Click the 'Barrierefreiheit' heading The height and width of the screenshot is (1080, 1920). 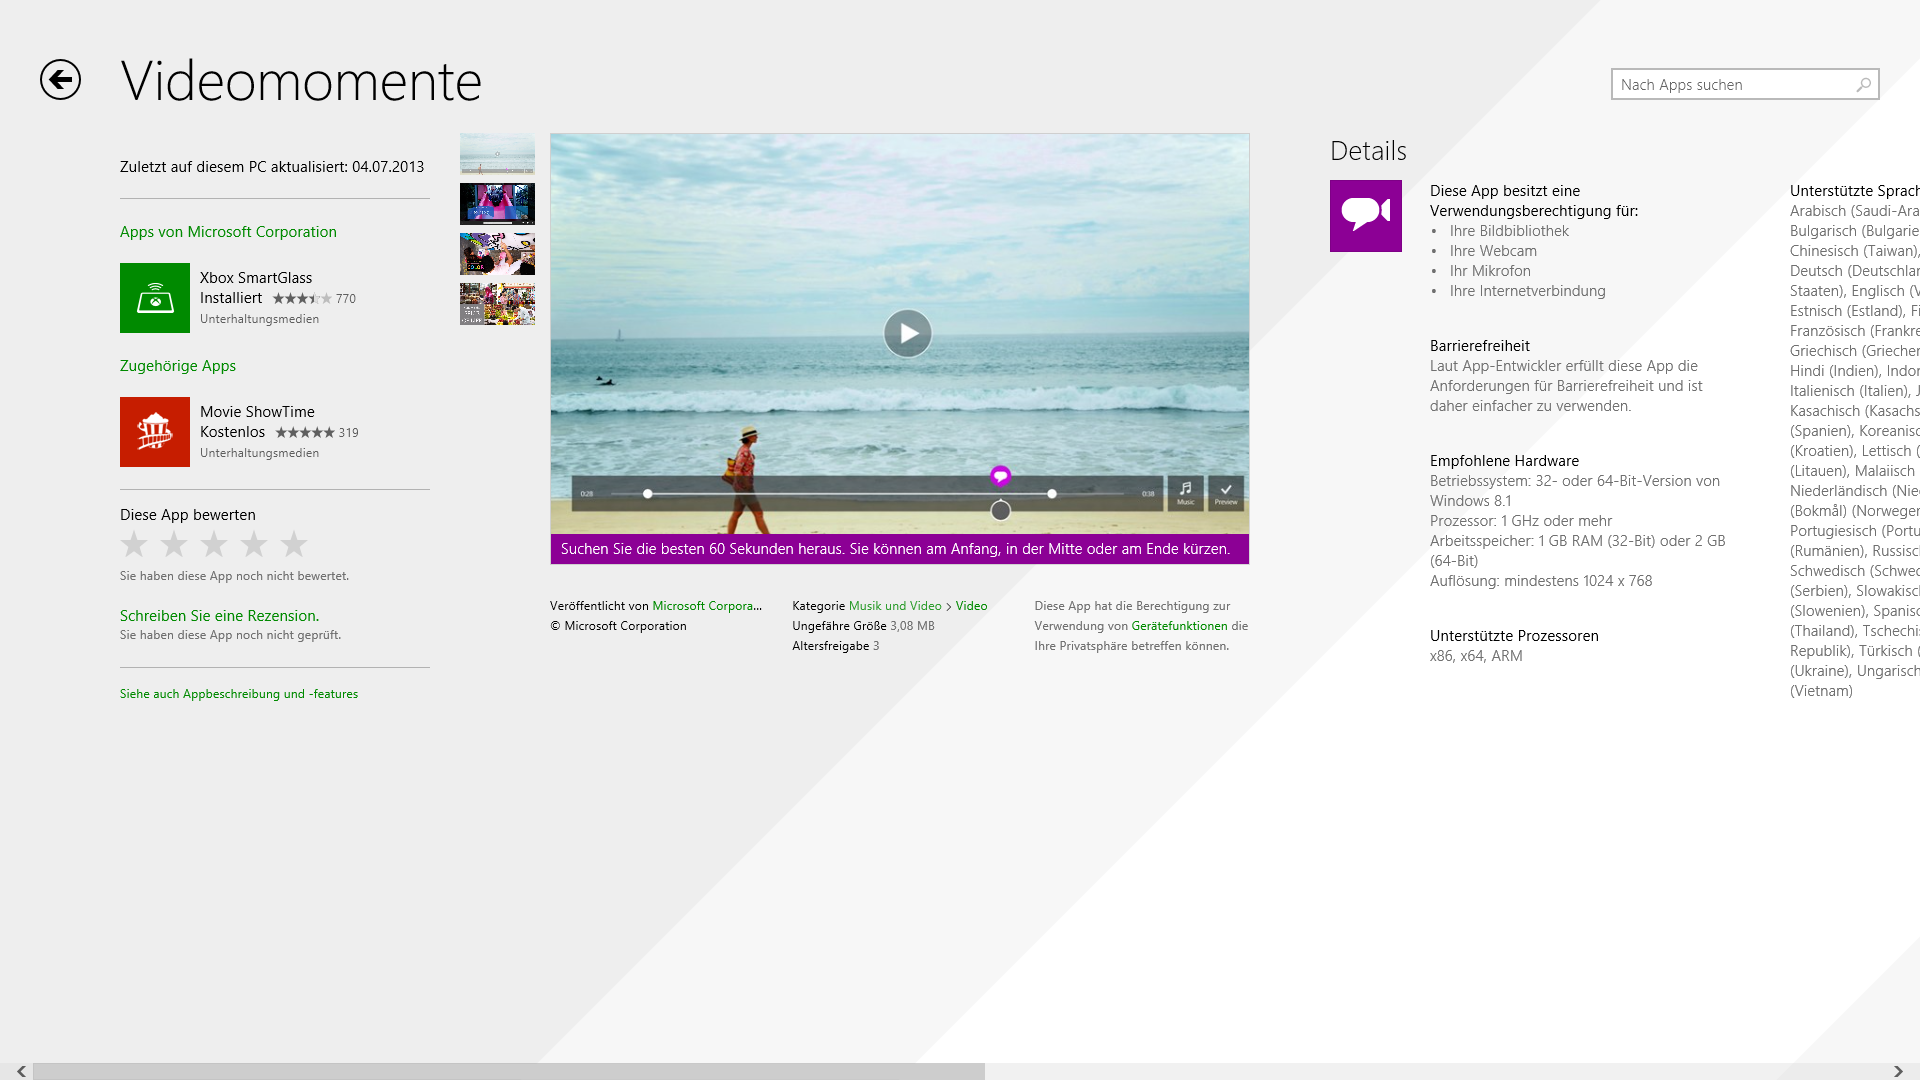[x=1480, y=346]
